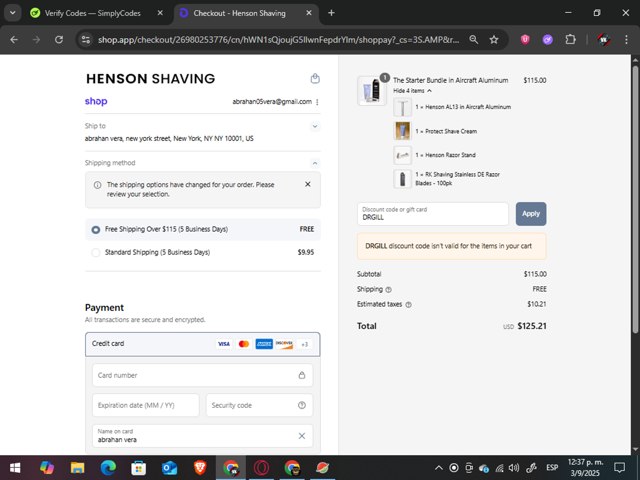
Task: Click the ESP language indicator
Action: coord(552,468)
